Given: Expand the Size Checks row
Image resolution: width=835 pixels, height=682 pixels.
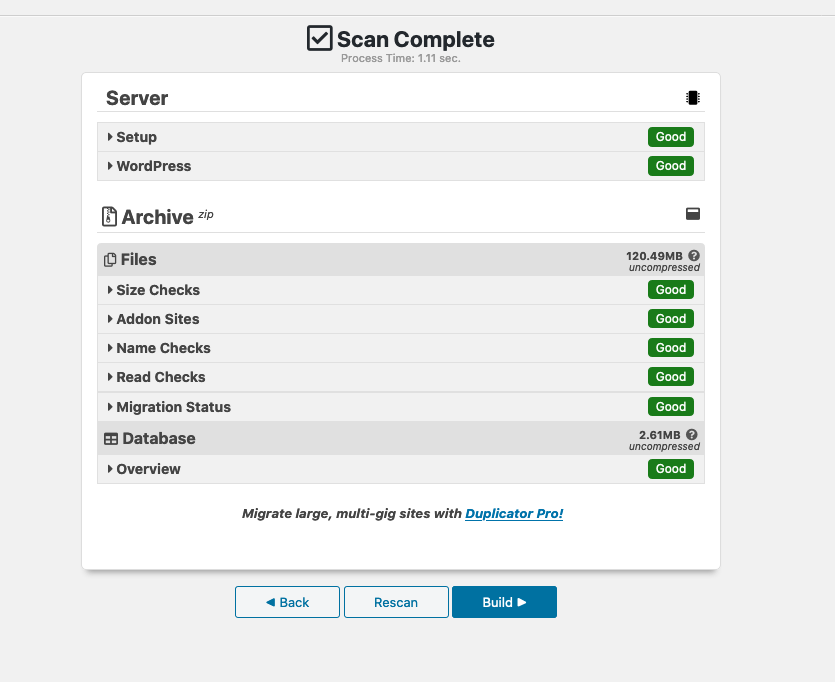Looking at the screenshot, I should 400,290.
